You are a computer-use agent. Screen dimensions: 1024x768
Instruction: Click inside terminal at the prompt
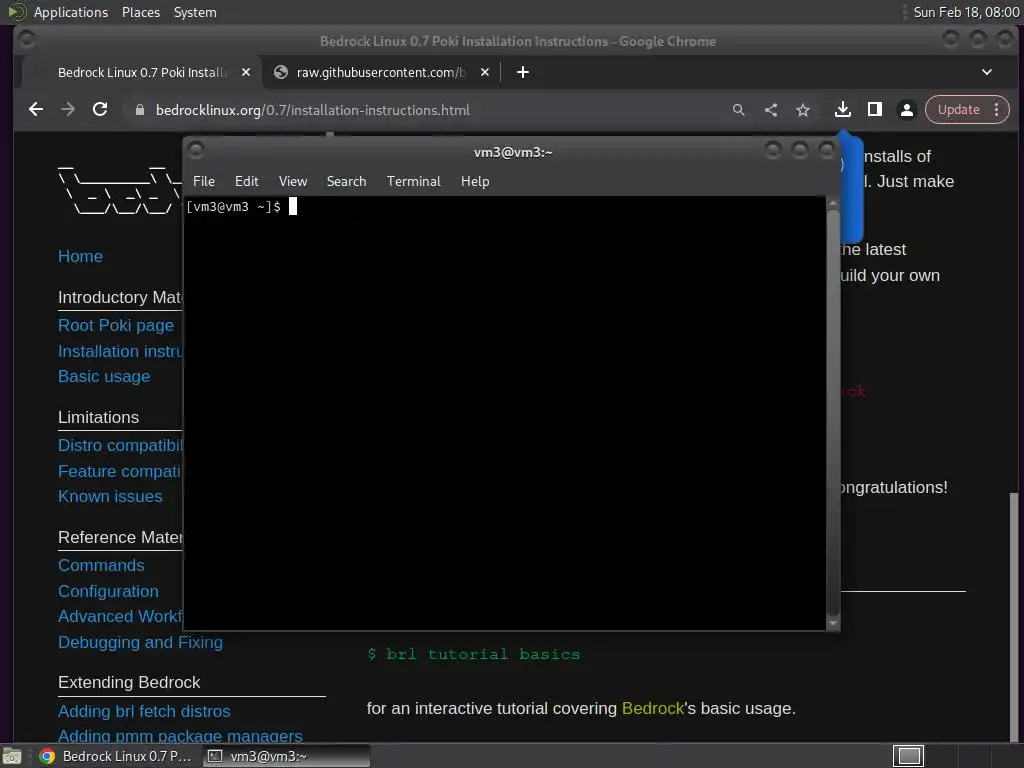pyautogui.click(x=293, y=206)
